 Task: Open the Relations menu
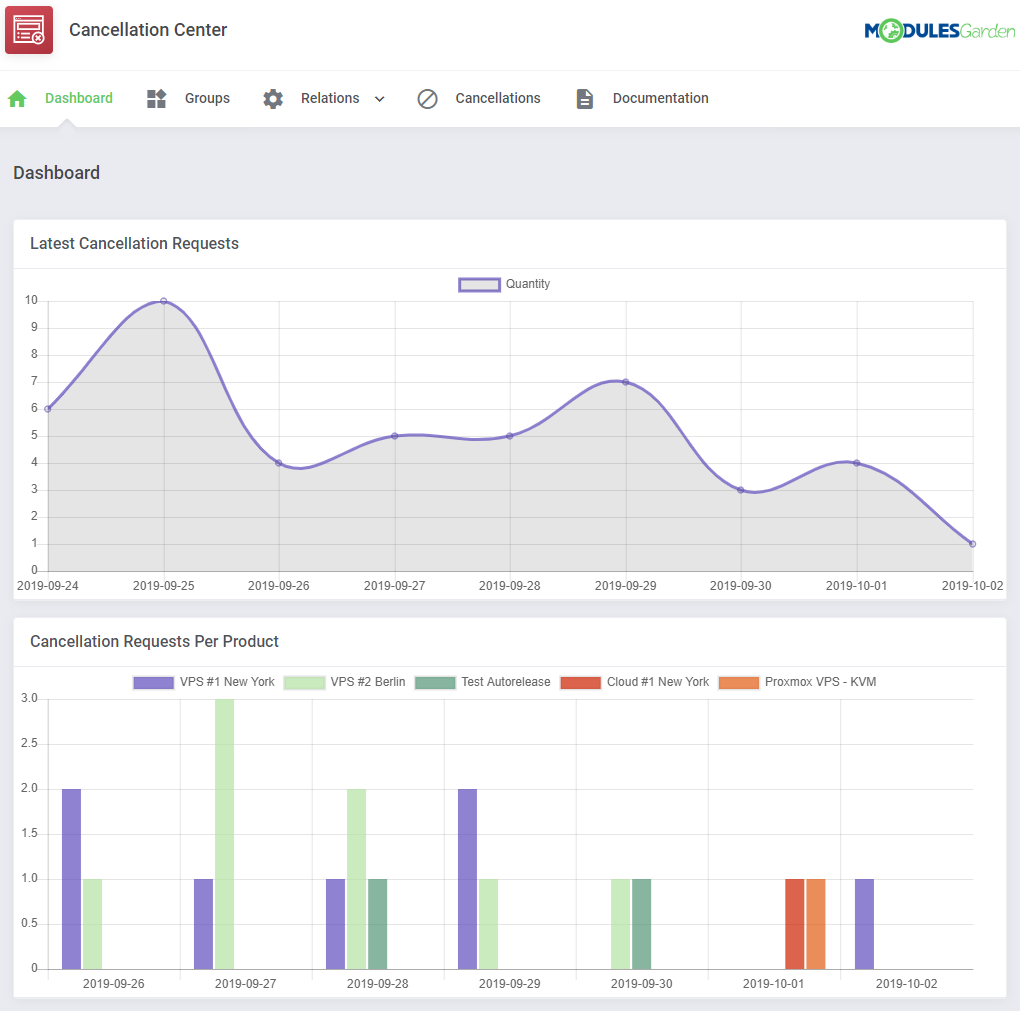click(330, 98)
